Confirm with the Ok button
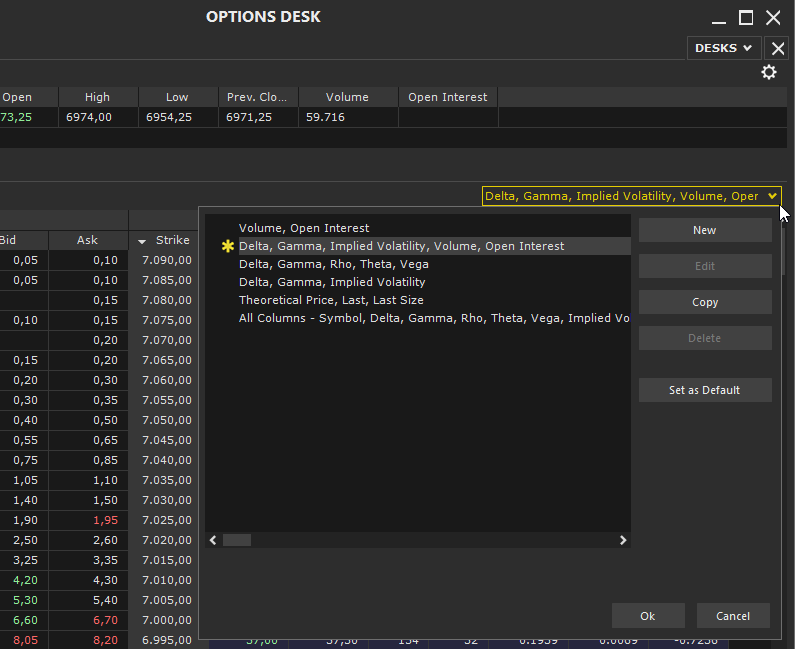Viewport: 795px width, 649px height. (647, 616)
